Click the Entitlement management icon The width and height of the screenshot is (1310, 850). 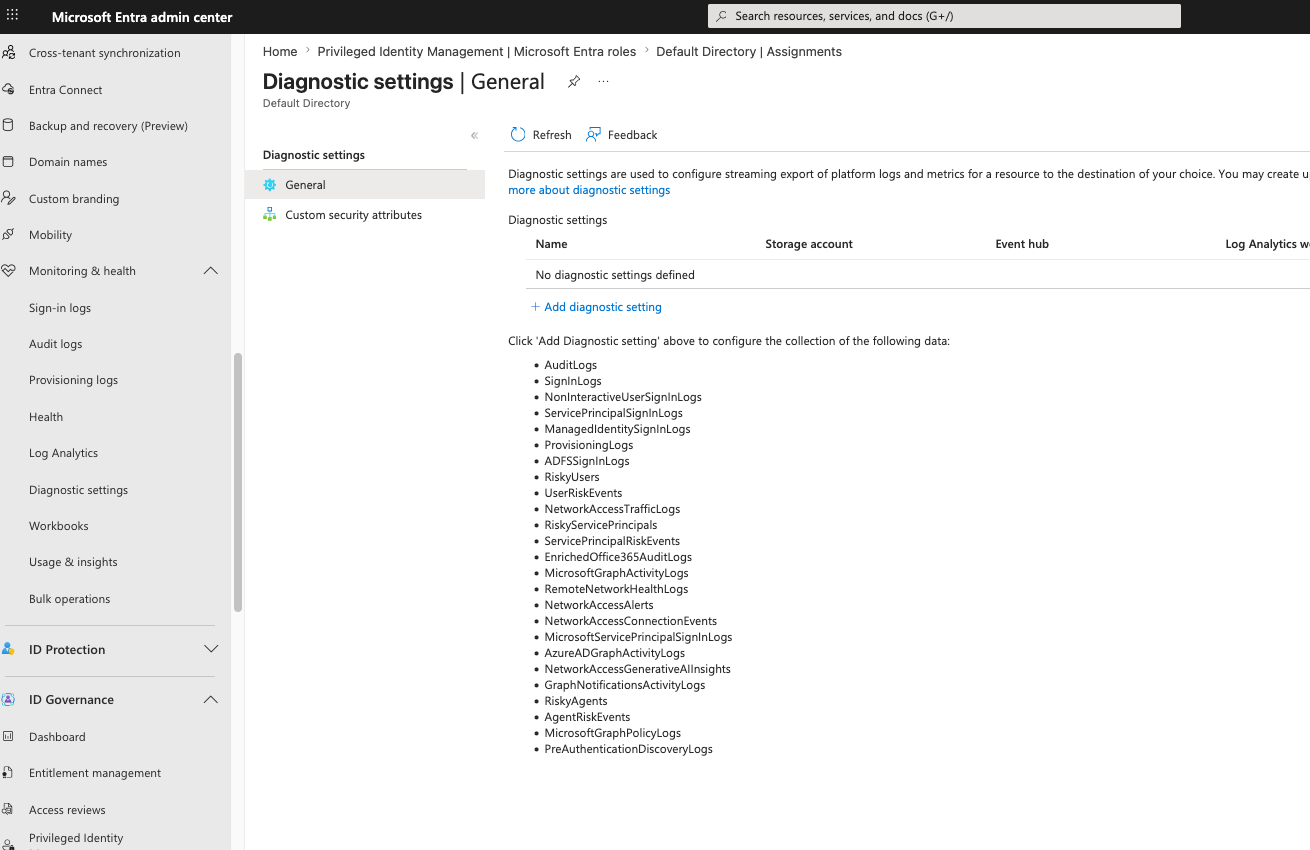click(8, 773)
